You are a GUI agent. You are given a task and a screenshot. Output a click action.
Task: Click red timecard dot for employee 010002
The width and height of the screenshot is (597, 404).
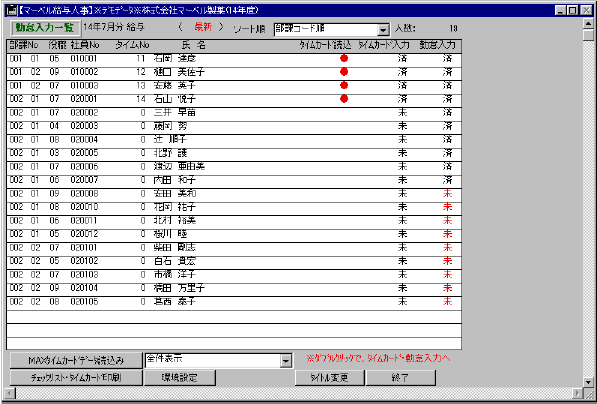[x=344, y=72]
